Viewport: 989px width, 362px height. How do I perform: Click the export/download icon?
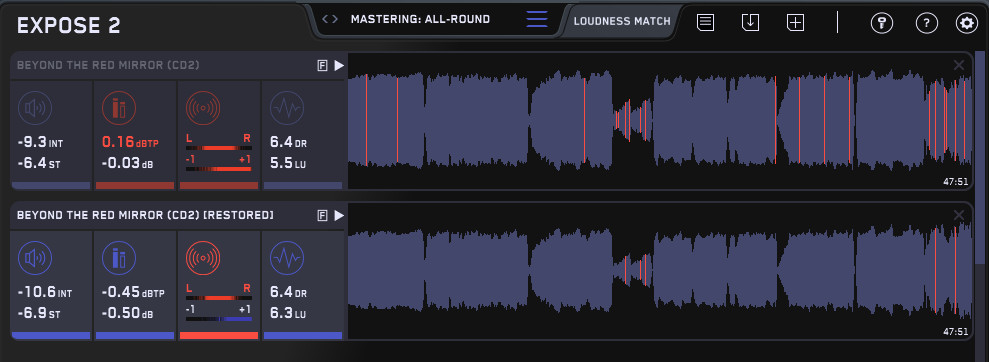[750, 22]
